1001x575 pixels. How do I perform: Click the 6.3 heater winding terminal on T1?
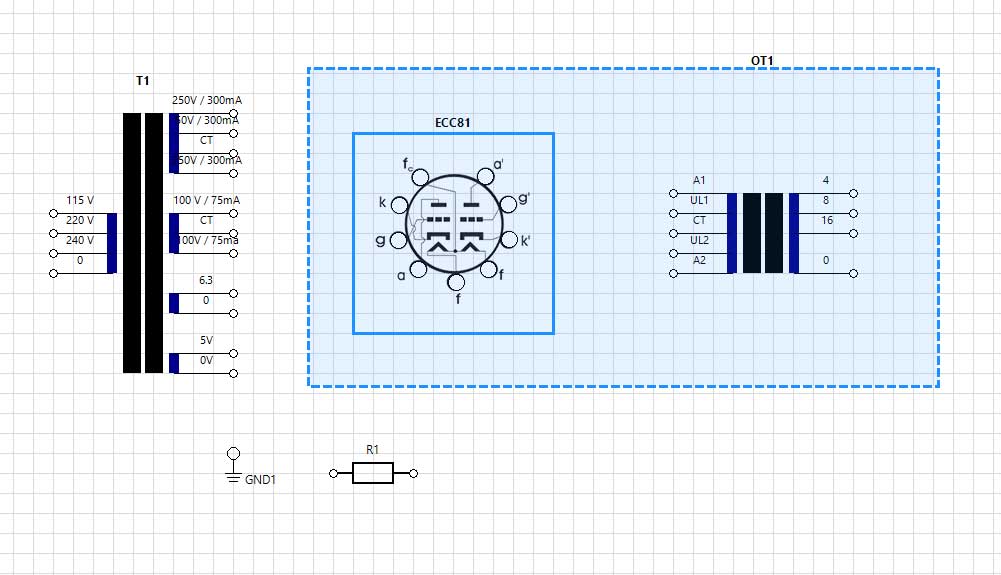point(234,293)
